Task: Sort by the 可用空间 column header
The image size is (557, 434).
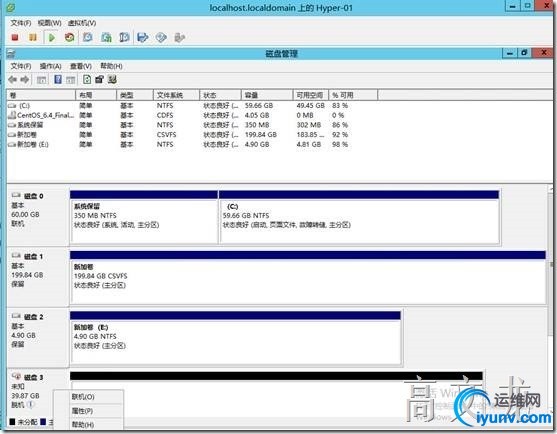Action: [311, 95]
